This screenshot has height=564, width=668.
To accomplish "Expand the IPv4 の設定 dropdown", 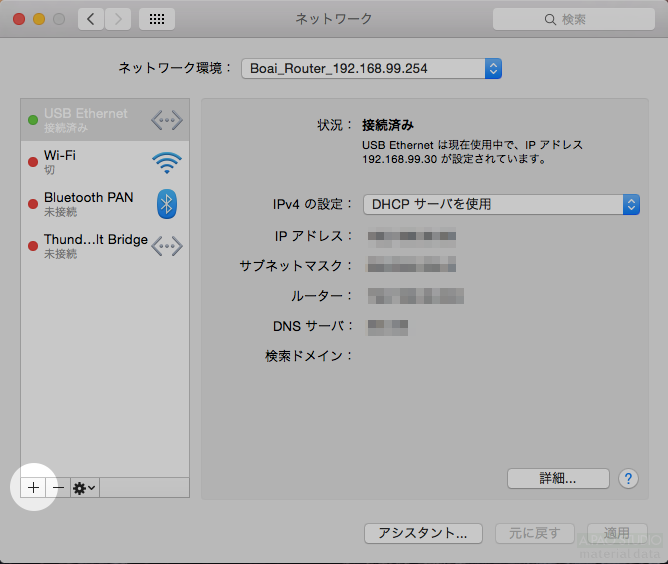I will (501, 204).
